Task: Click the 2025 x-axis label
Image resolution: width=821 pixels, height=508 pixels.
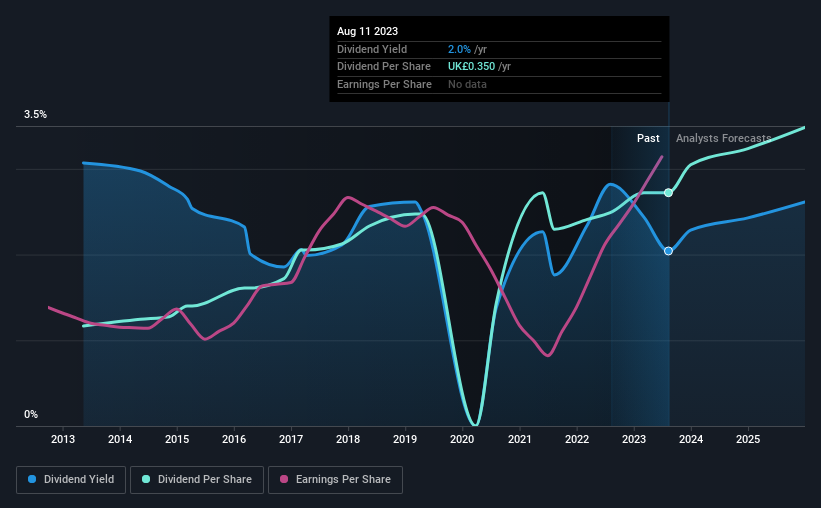Action: coord(748,439)
